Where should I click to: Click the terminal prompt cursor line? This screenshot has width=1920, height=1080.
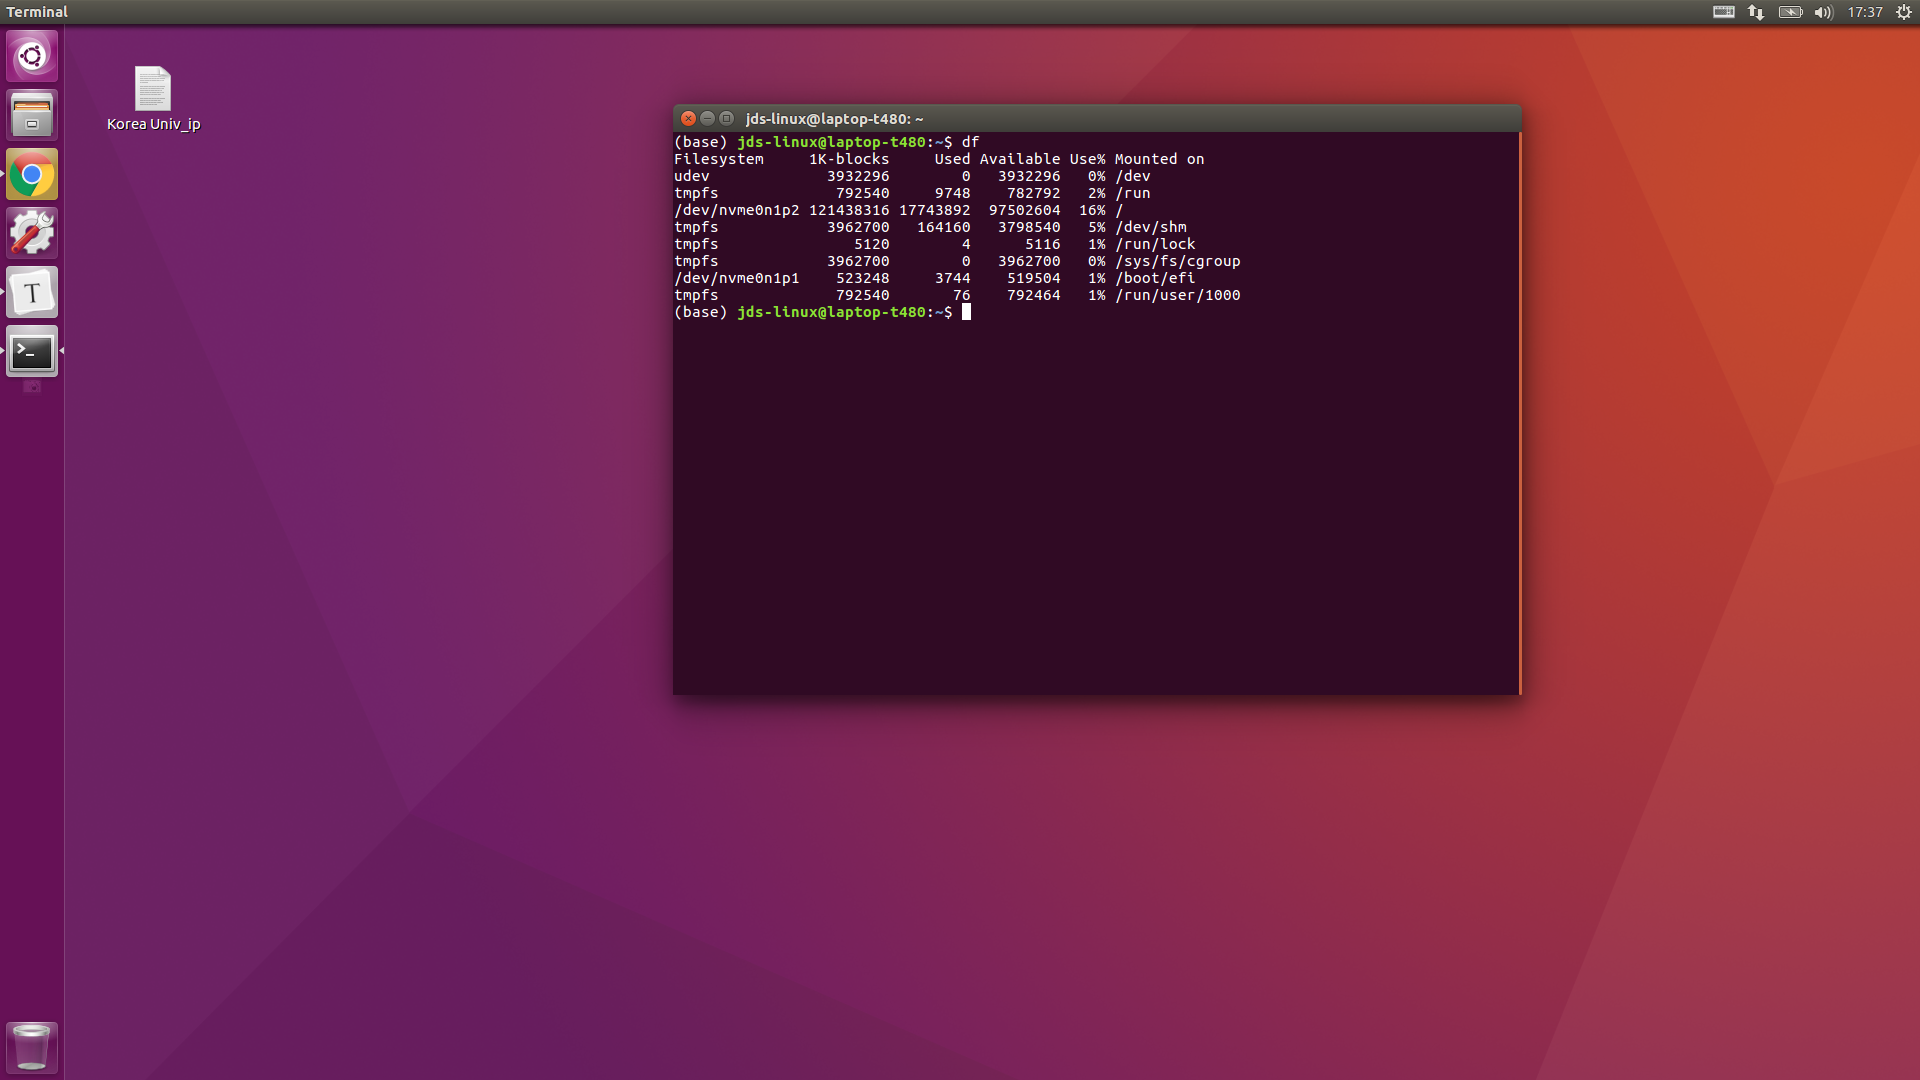pyautogui.click(x=966, y=312)
